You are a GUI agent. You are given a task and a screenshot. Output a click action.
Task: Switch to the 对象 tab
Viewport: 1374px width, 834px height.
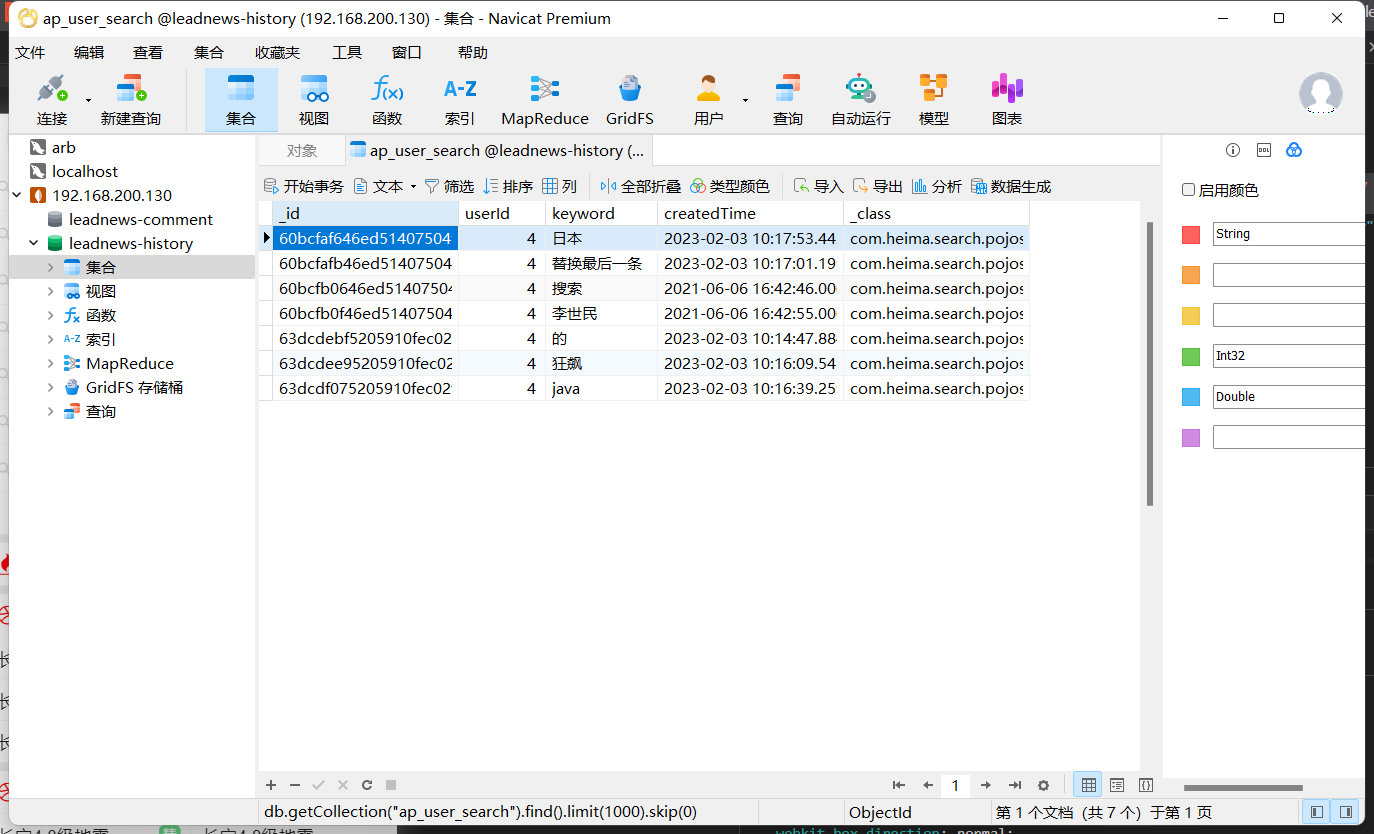[x=301, y=150]
